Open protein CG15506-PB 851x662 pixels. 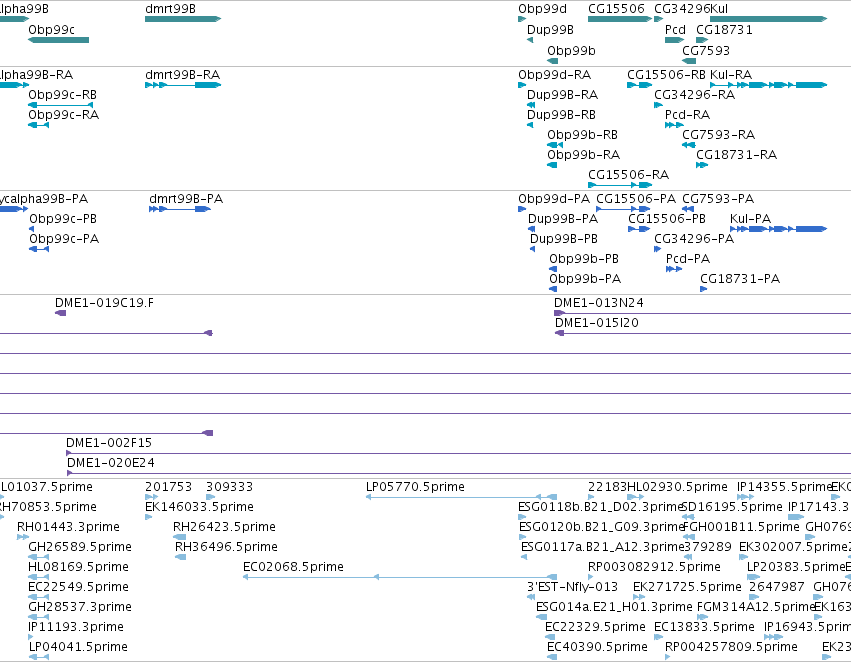tap(667, 219)
